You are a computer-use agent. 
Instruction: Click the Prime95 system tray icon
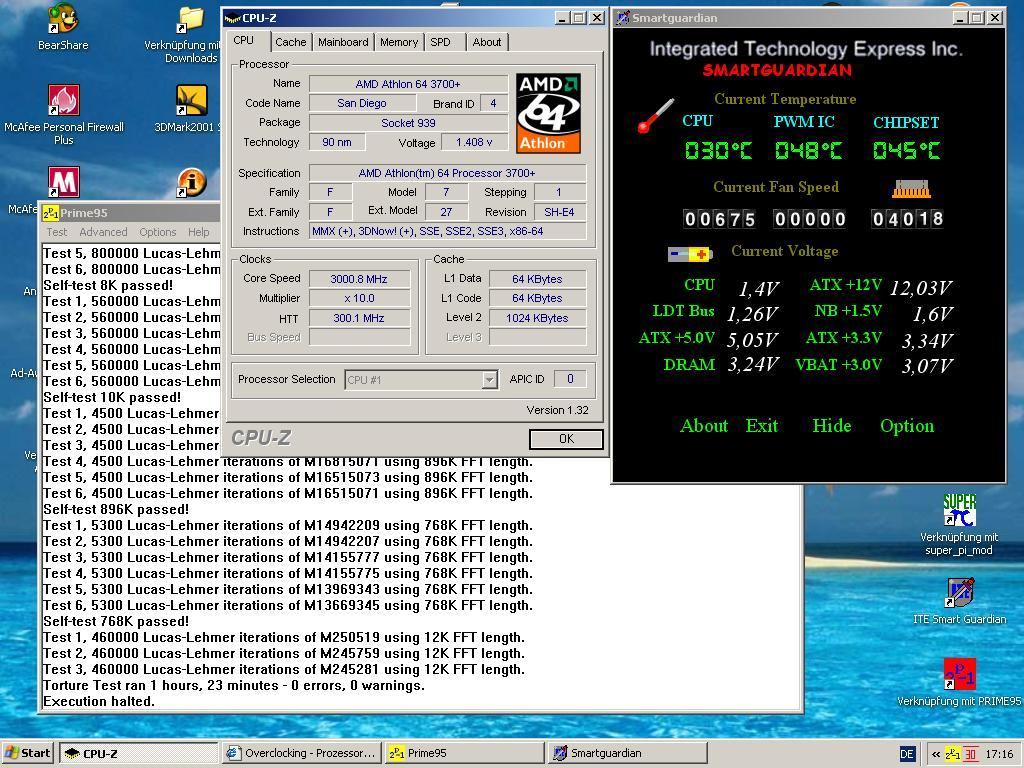[953, 754]
